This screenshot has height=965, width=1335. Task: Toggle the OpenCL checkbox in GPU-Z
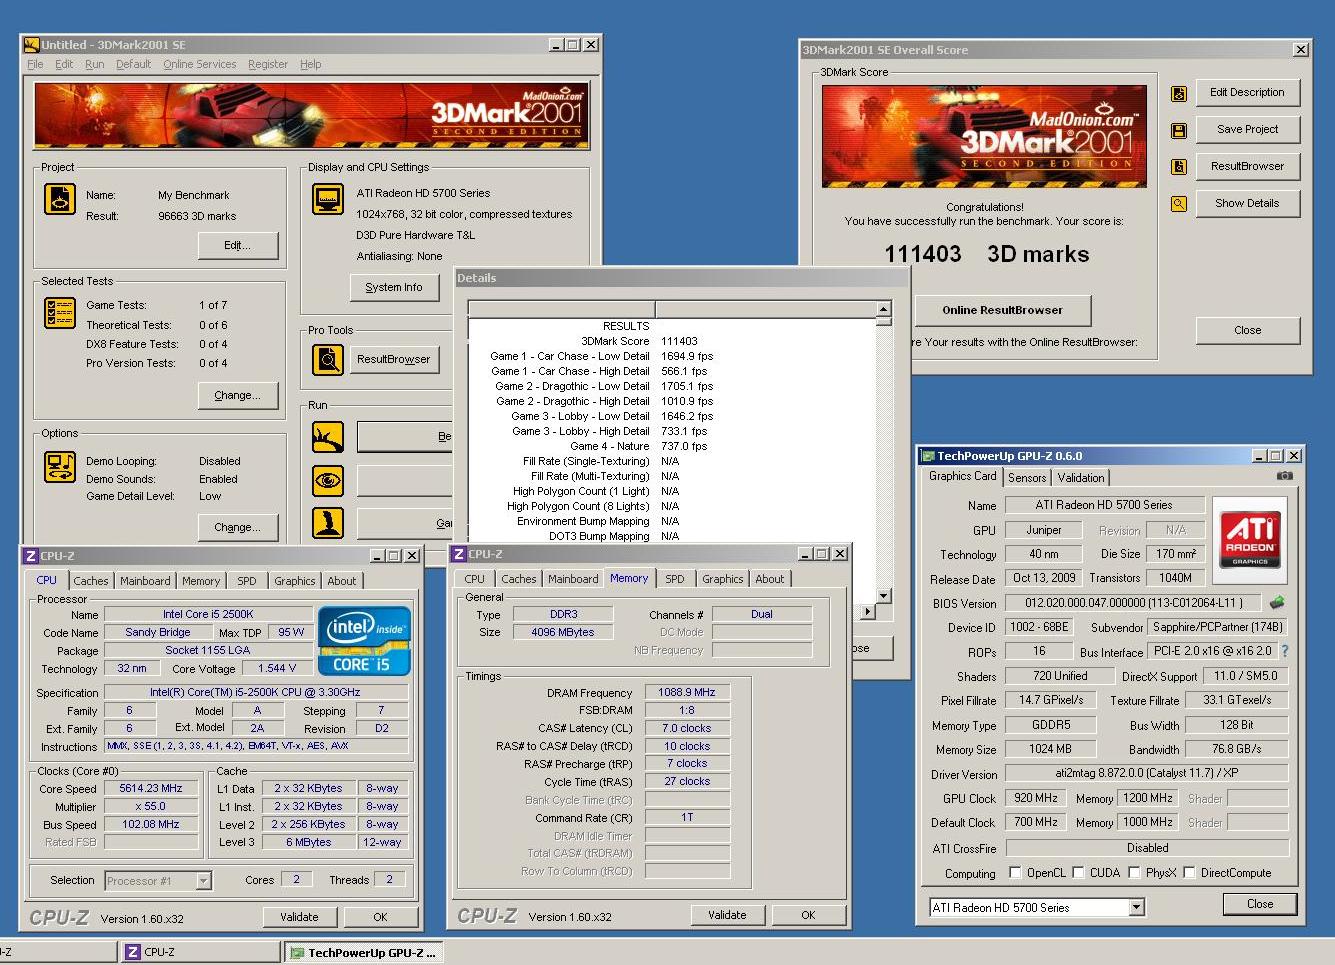pyautogui.click(x=1015, y=872)
